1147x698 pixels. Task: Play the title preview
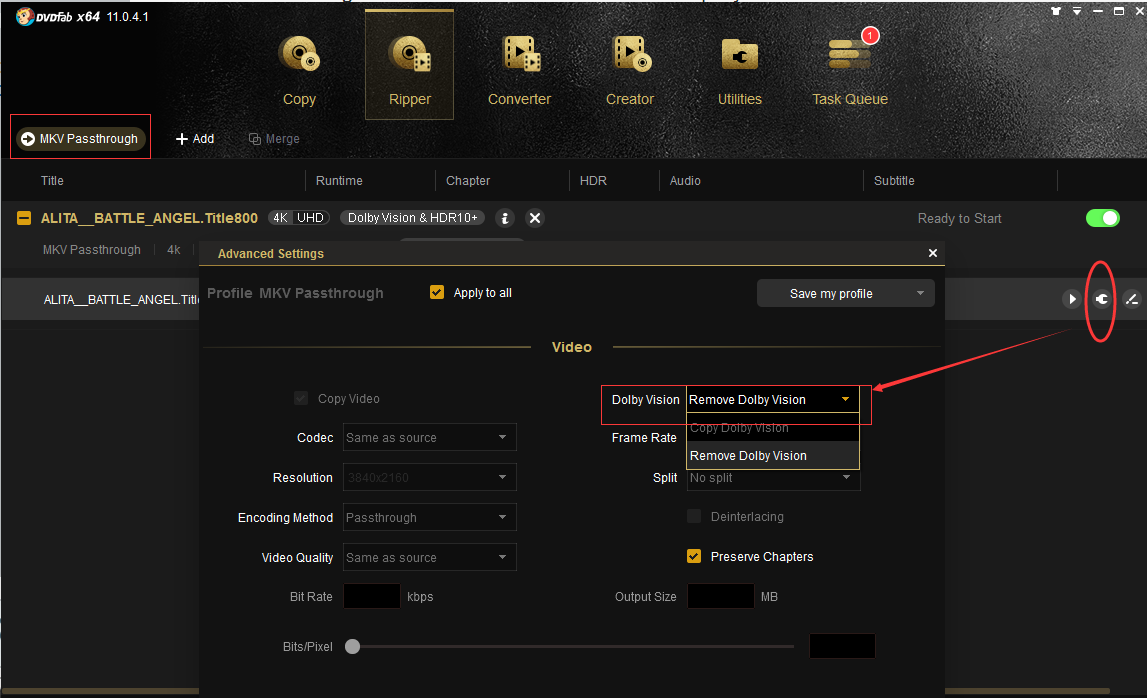1071,299
